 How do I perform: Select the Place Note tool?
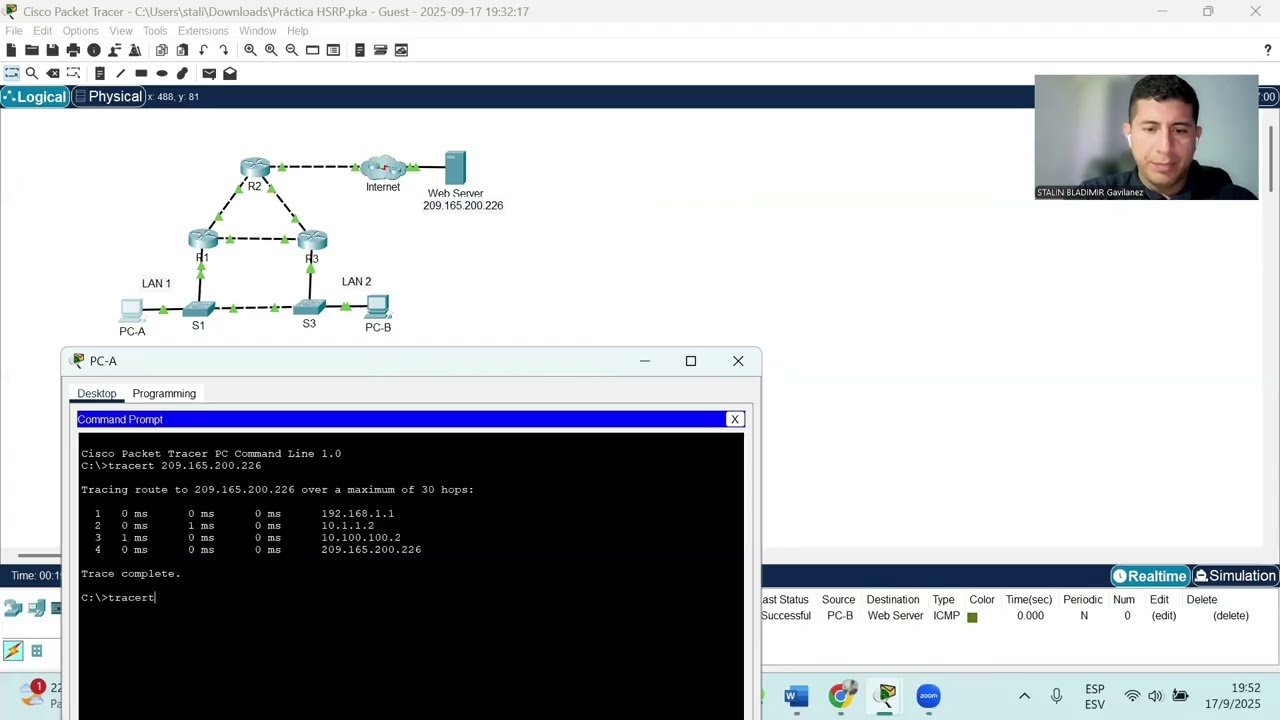click(100, 73)
